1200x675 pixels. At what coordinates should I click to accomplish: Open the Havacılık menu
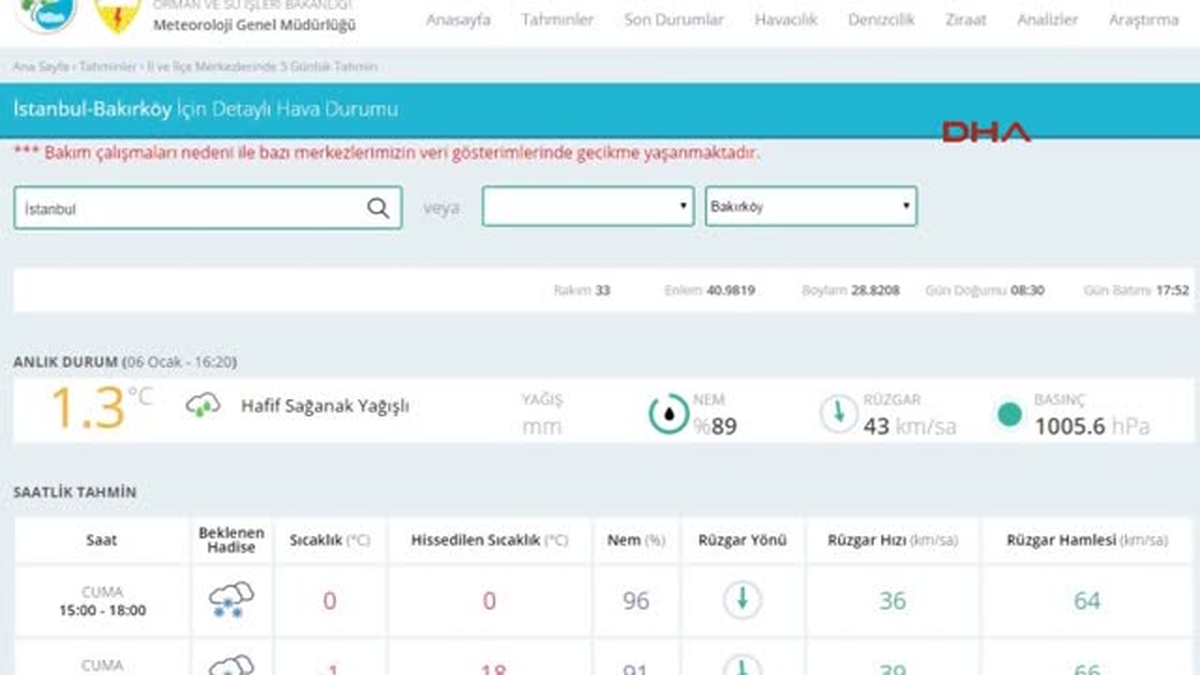pos(786,20)
